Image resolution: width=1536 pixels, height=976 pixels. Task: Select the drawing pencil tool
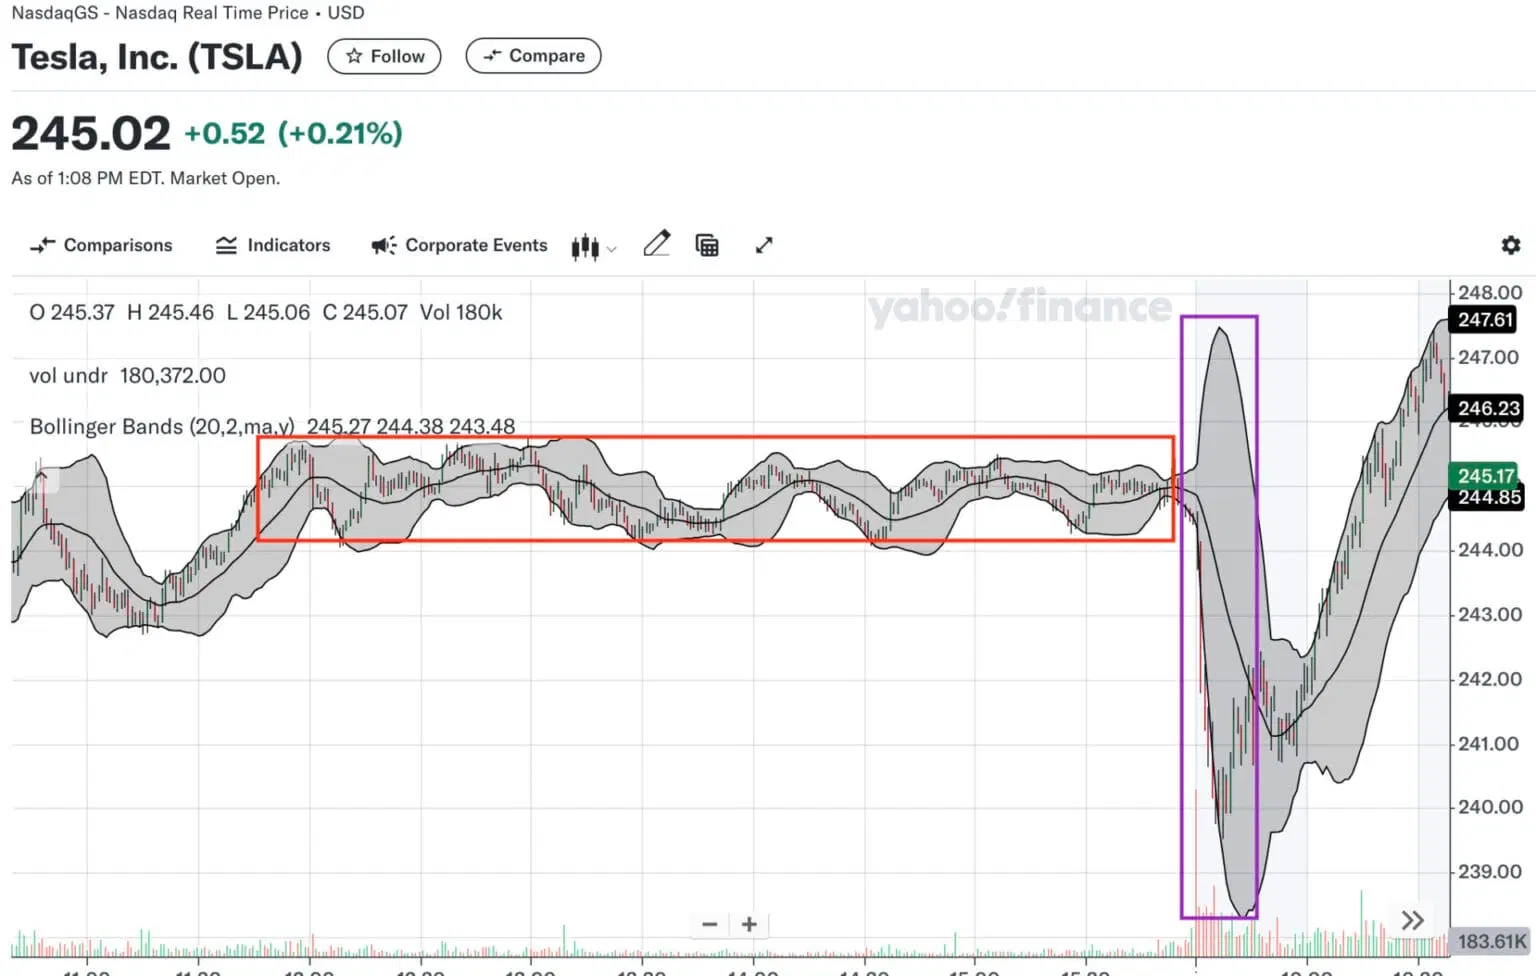pyautogui.click(x=657, y=245)
